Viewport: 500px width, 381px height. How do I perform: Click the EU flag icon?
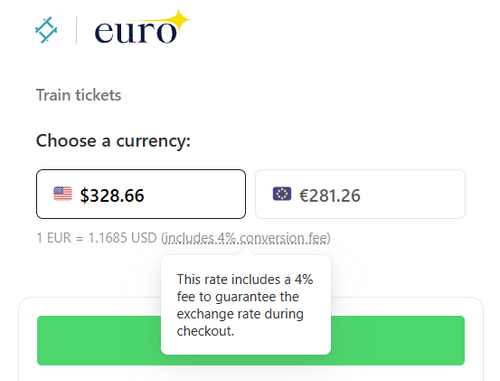(282, 194)
